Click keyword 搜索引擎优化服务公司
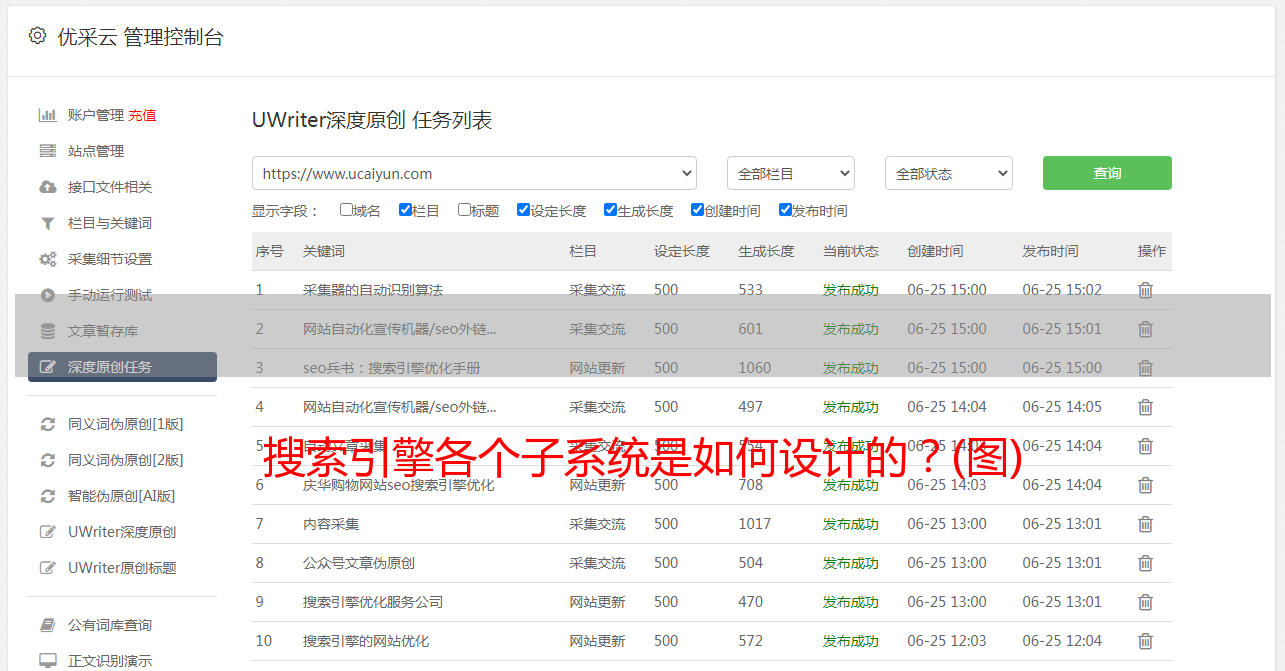The image size is (1285, 671). 373,602
